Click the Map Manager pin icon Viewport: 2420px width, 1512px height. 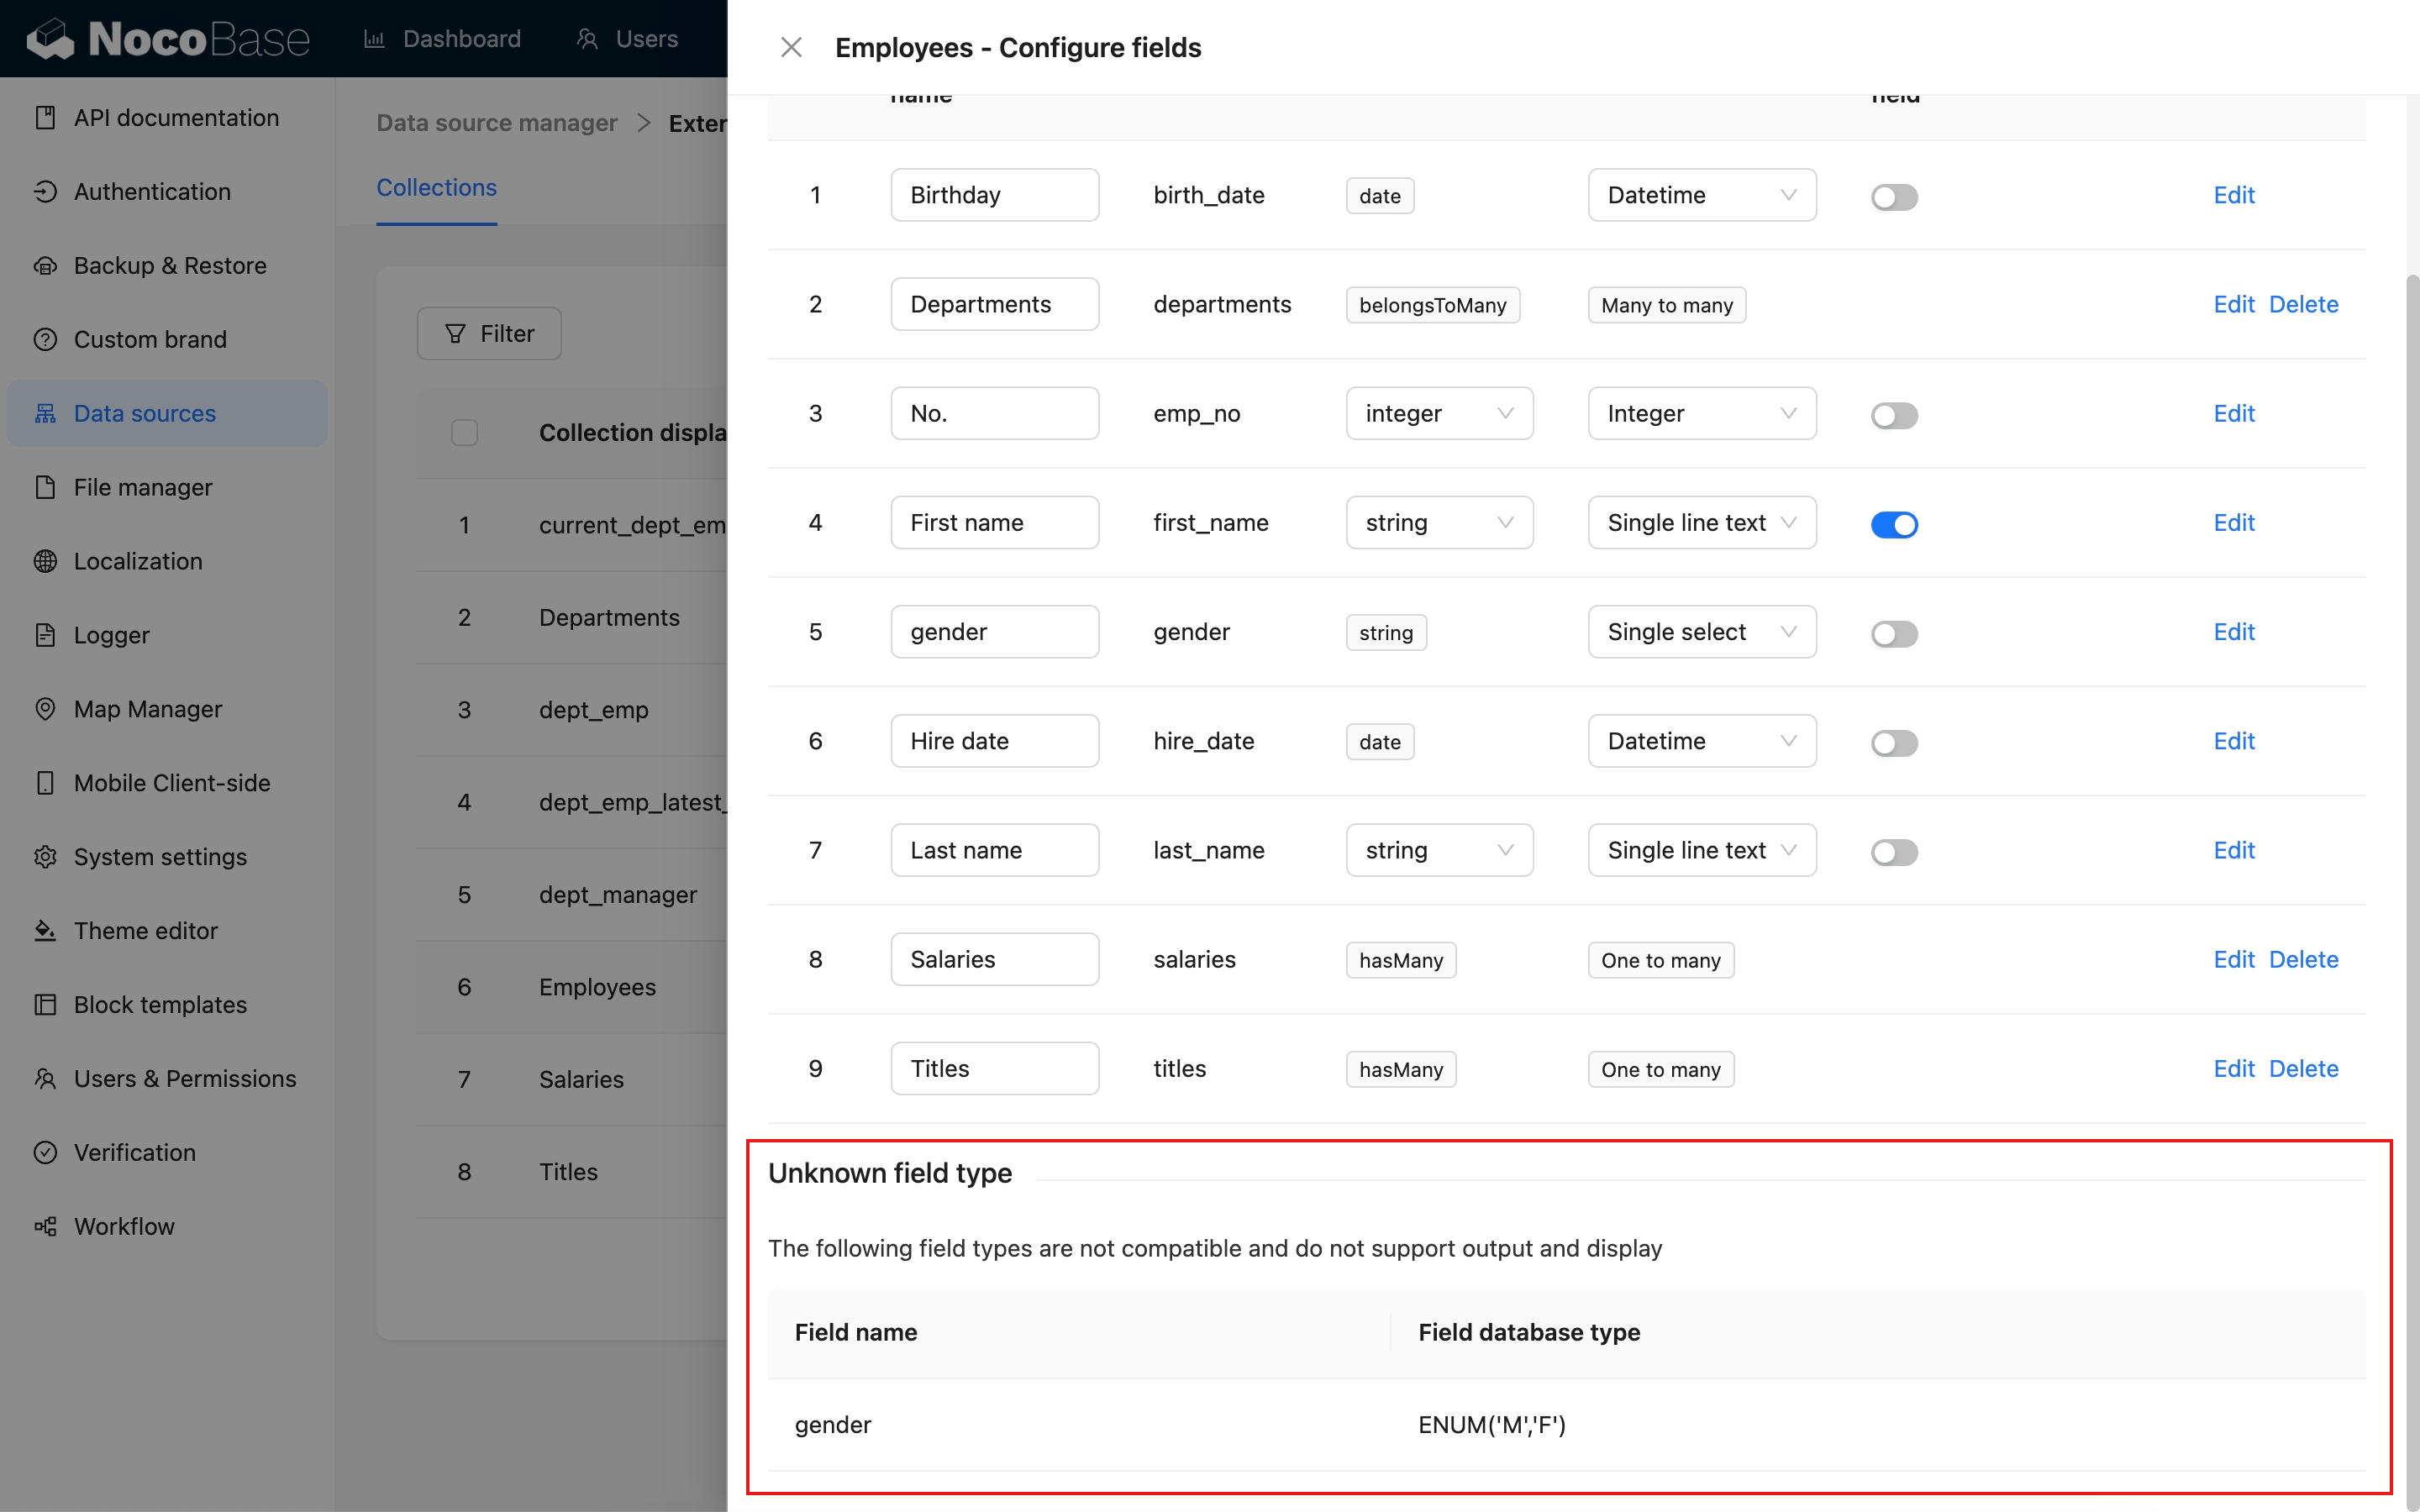pyautogui.click(x=45, y=710)
